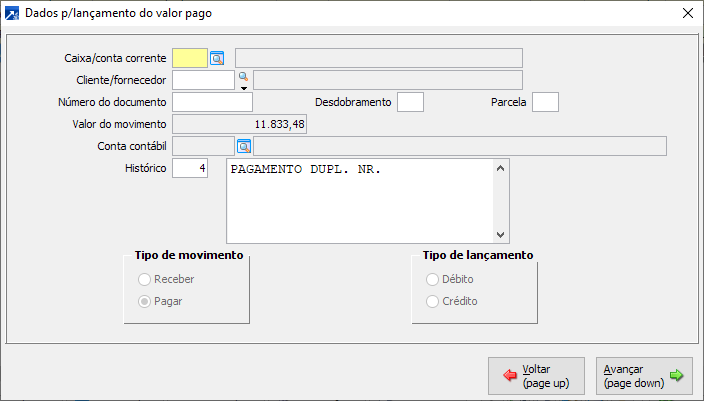The height and width of the screenshot is (401, 704).
Task: Click the Desdobramento label
Action: click(353, 102)
